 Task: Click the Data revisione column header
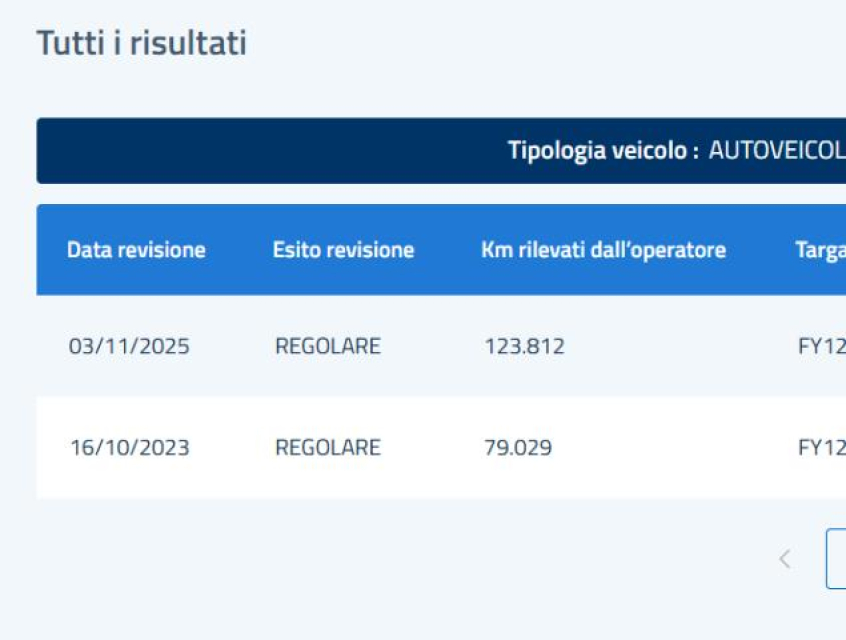[x=136, y=250]
